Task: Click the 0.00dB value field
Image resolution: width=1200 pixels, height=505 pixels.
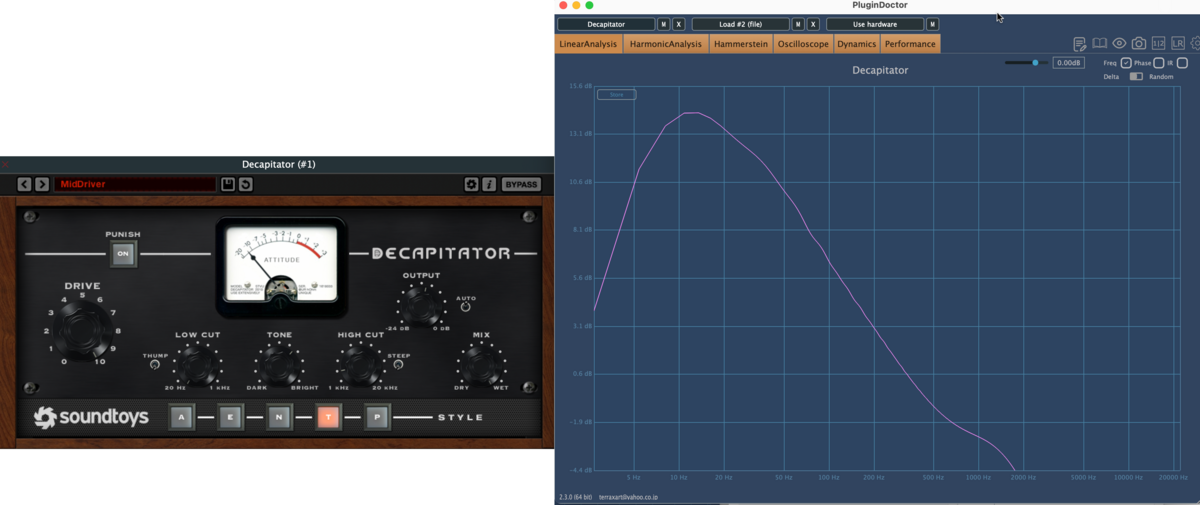Action: pos(1069,63)
